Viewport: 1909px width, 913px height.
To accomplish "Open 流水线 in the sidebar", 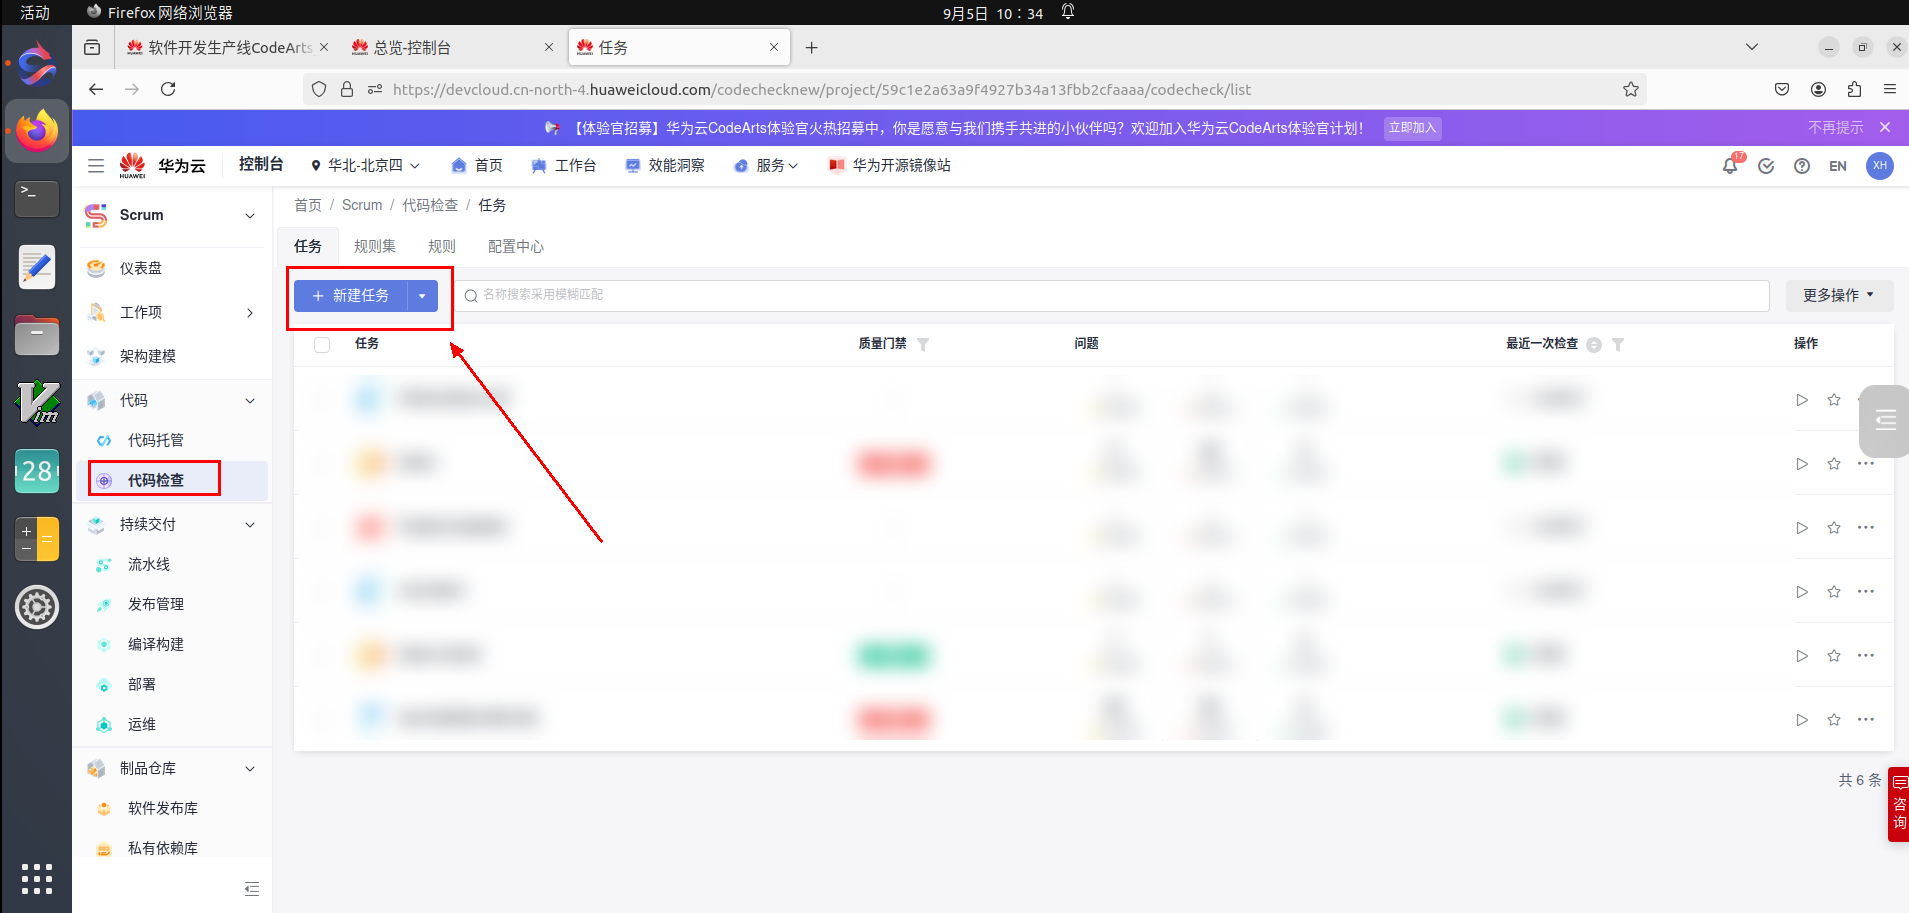I will pos(149,564).
